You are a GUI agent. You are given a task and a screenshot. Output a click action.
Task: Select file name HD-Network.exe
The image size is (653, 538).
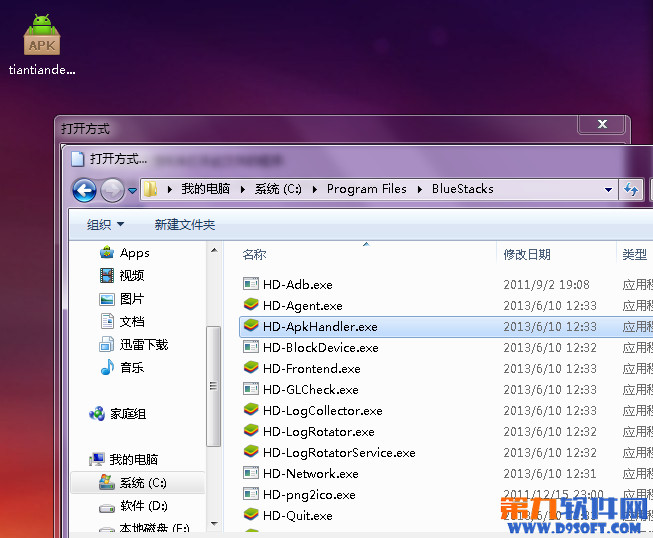coord(311,474)
